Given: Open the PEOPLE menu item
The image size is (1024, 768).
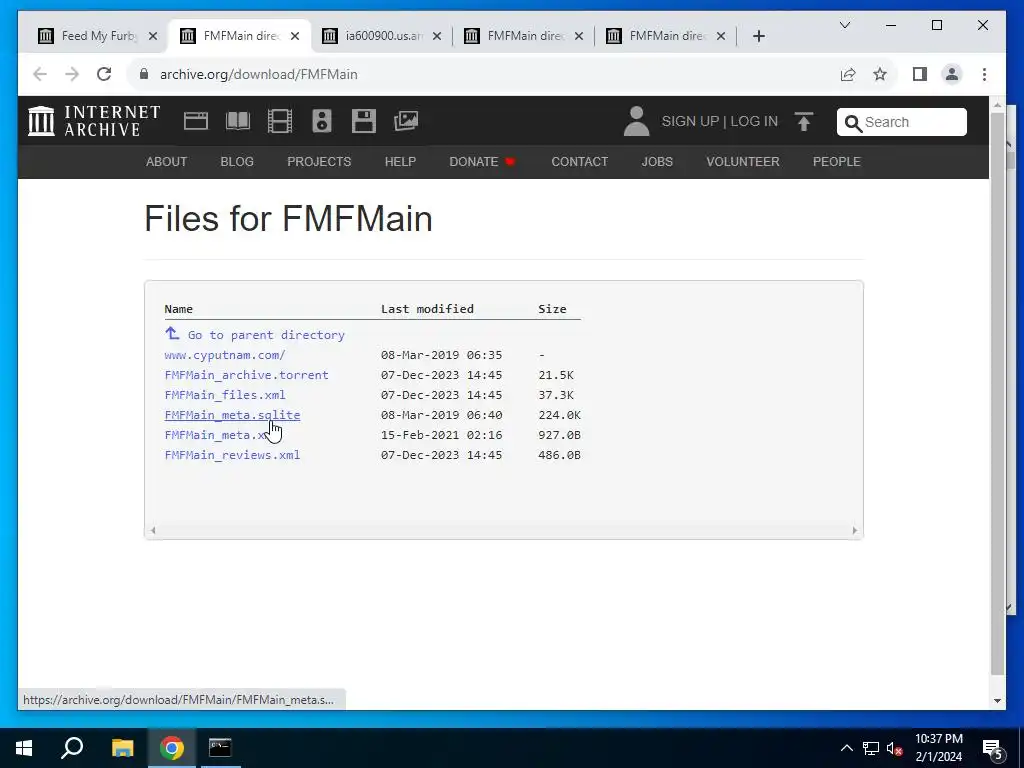Looking at the screenshot, I should pos(837,162).
